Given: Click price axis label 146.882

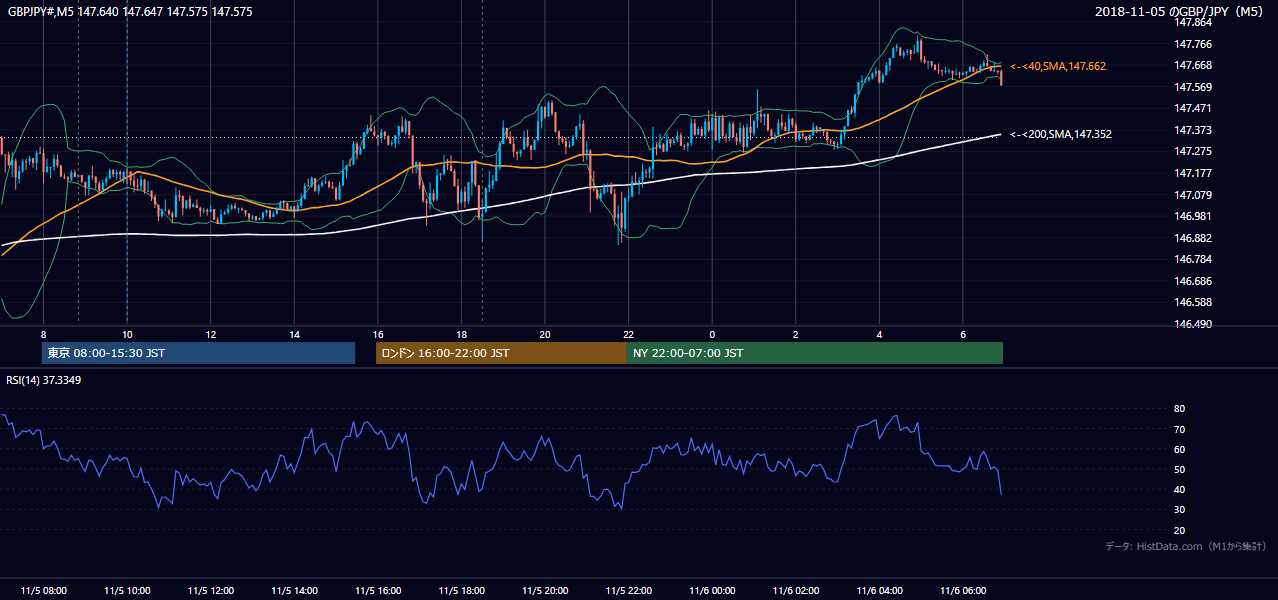Looking at the screenshot, I should 1193,238.
